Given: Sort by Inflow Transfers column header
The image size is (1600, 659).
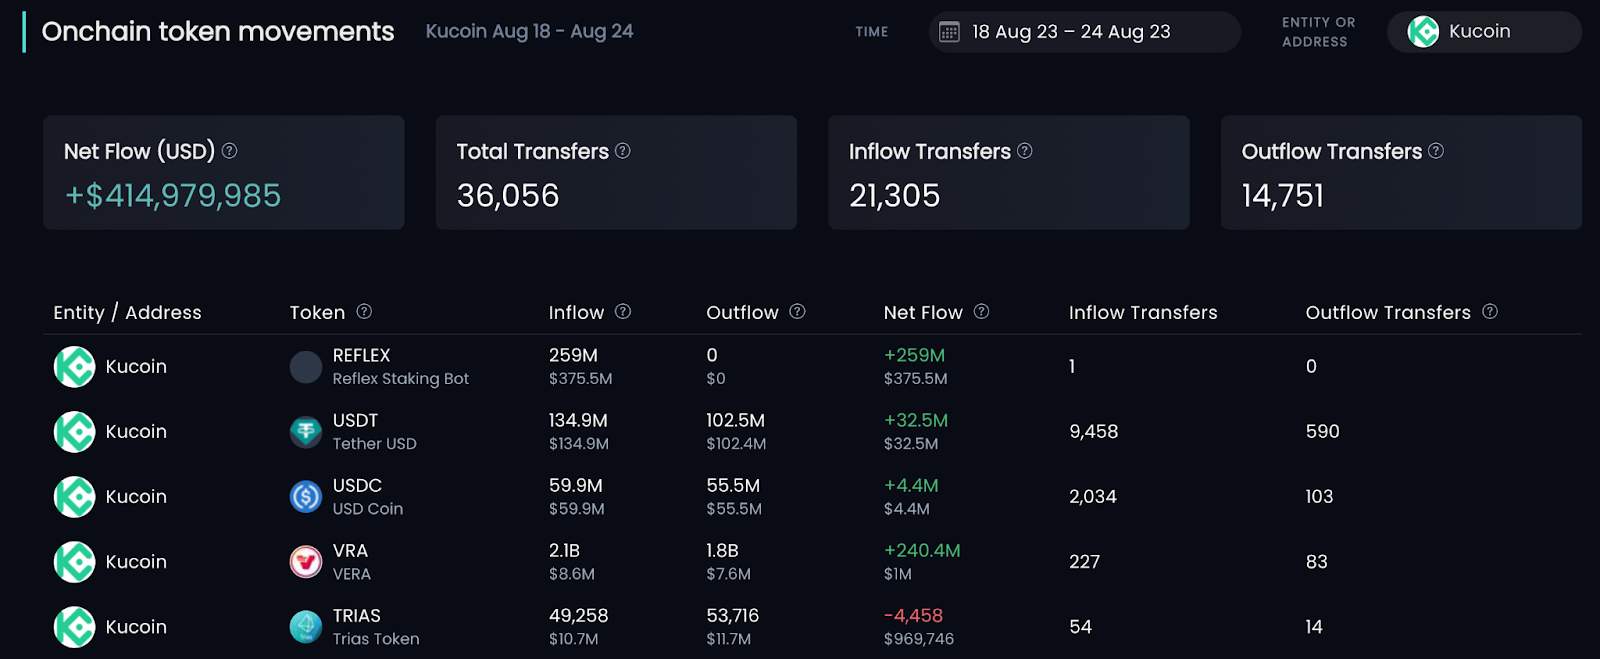Looking at the screenshot, I should click(1143, 313).
